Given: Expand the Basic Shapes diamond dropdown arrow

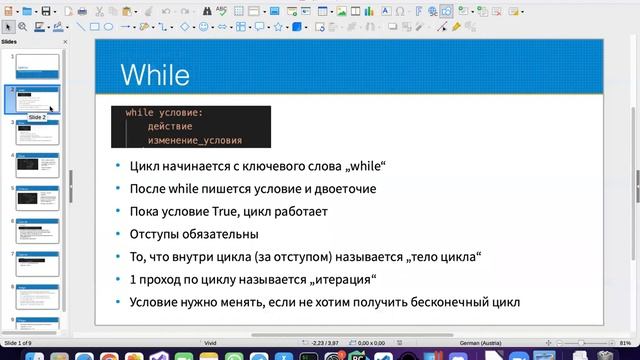Looking at the screenshot, I should 193,27.
